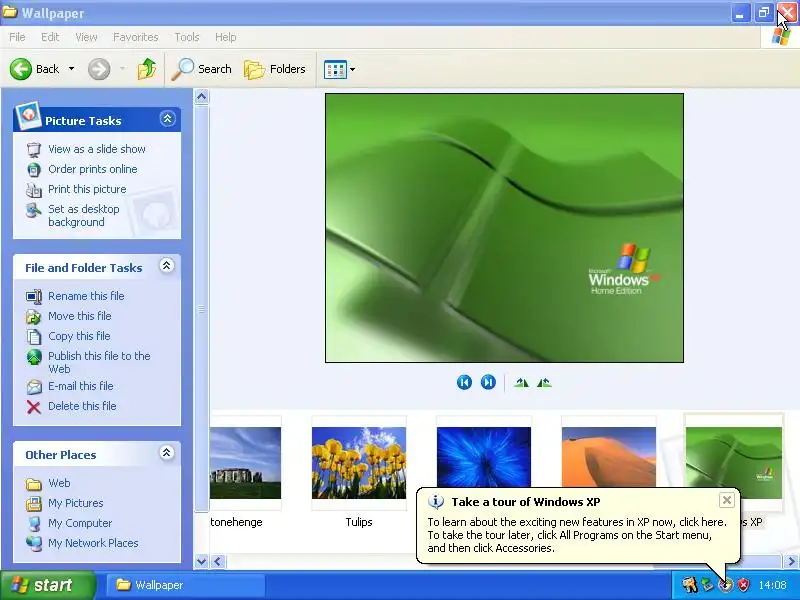Viewport: 800px width, 600px height.
Task: Click the green Back arrow button
Action: [x=21, y=69]
